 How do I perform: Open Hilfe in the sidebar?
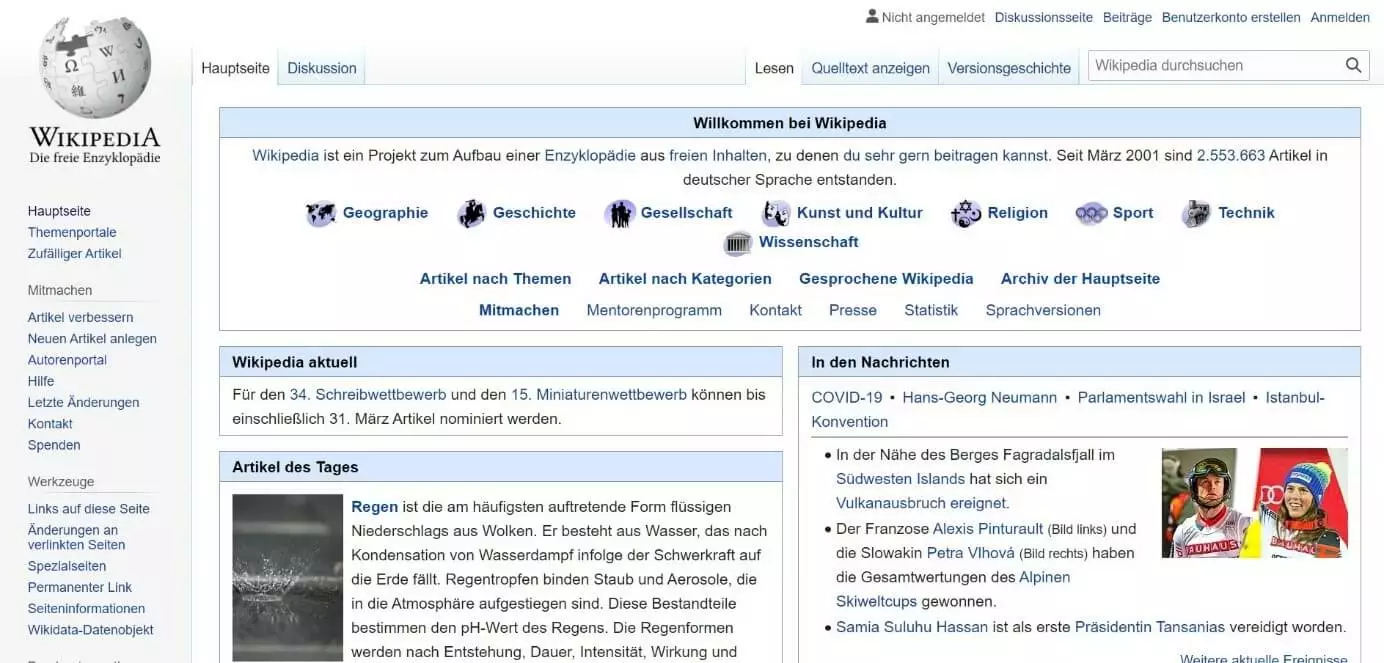(x=41, y=381)
